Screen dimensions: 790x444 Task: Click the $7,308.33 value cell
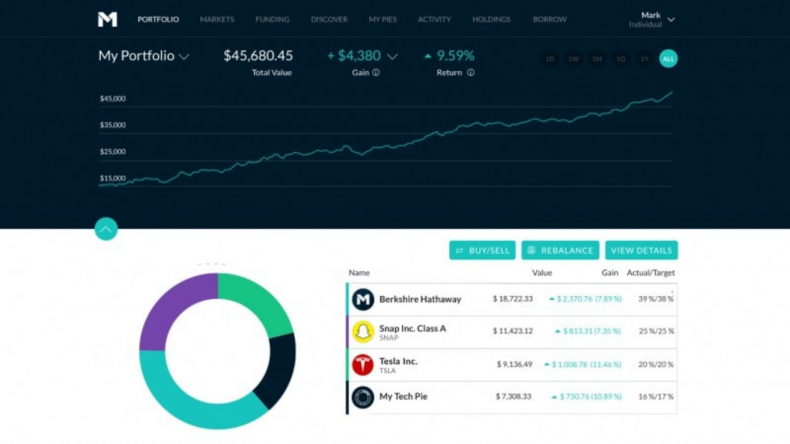(513, 397)
